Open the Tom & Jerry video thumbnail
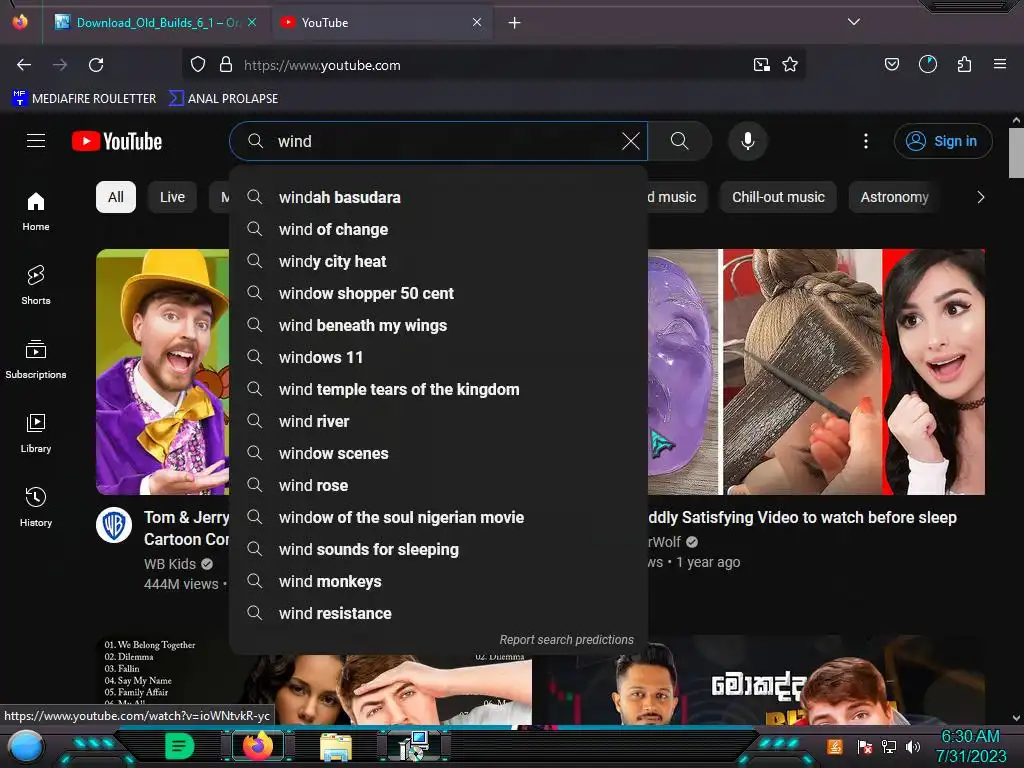Screen dimensions: 1024x768 tap(163, 372)
